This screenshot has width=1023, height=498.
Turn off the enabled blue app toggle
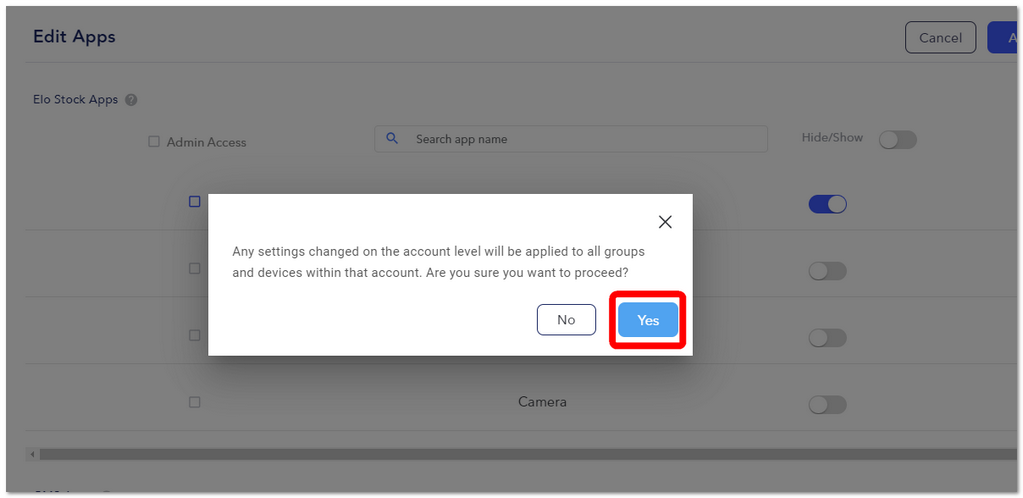pyautogui.click(x=827, y=204)
